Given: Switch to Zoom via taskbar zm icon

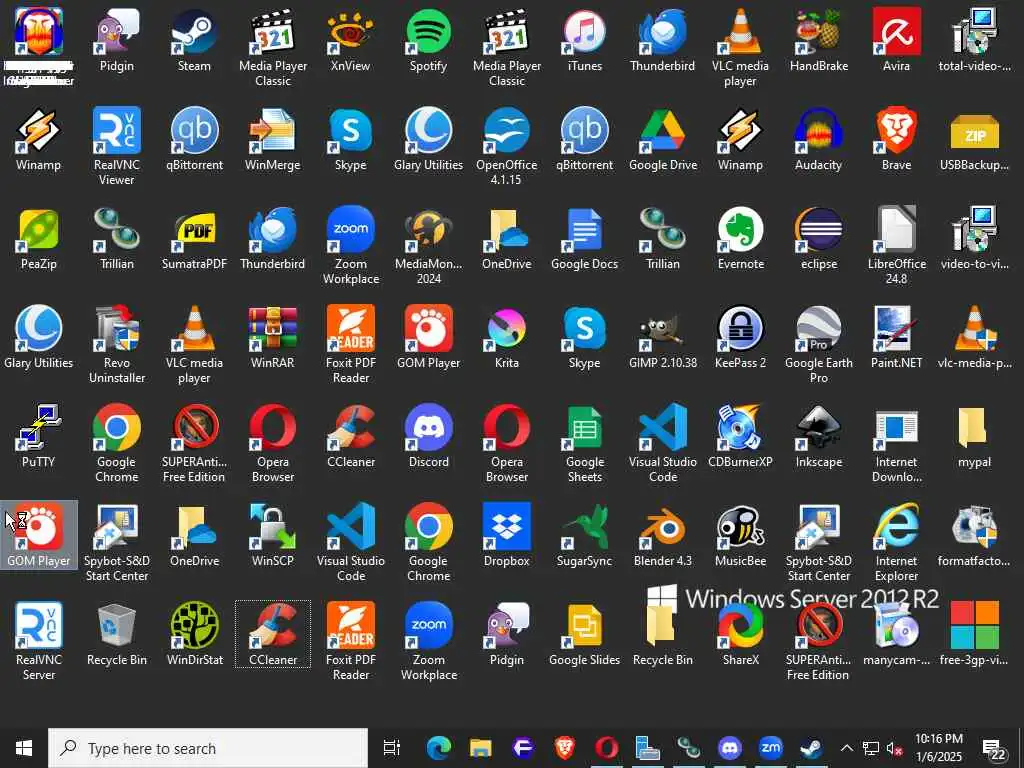Looking at the screenshot, I should coord(771,748).
